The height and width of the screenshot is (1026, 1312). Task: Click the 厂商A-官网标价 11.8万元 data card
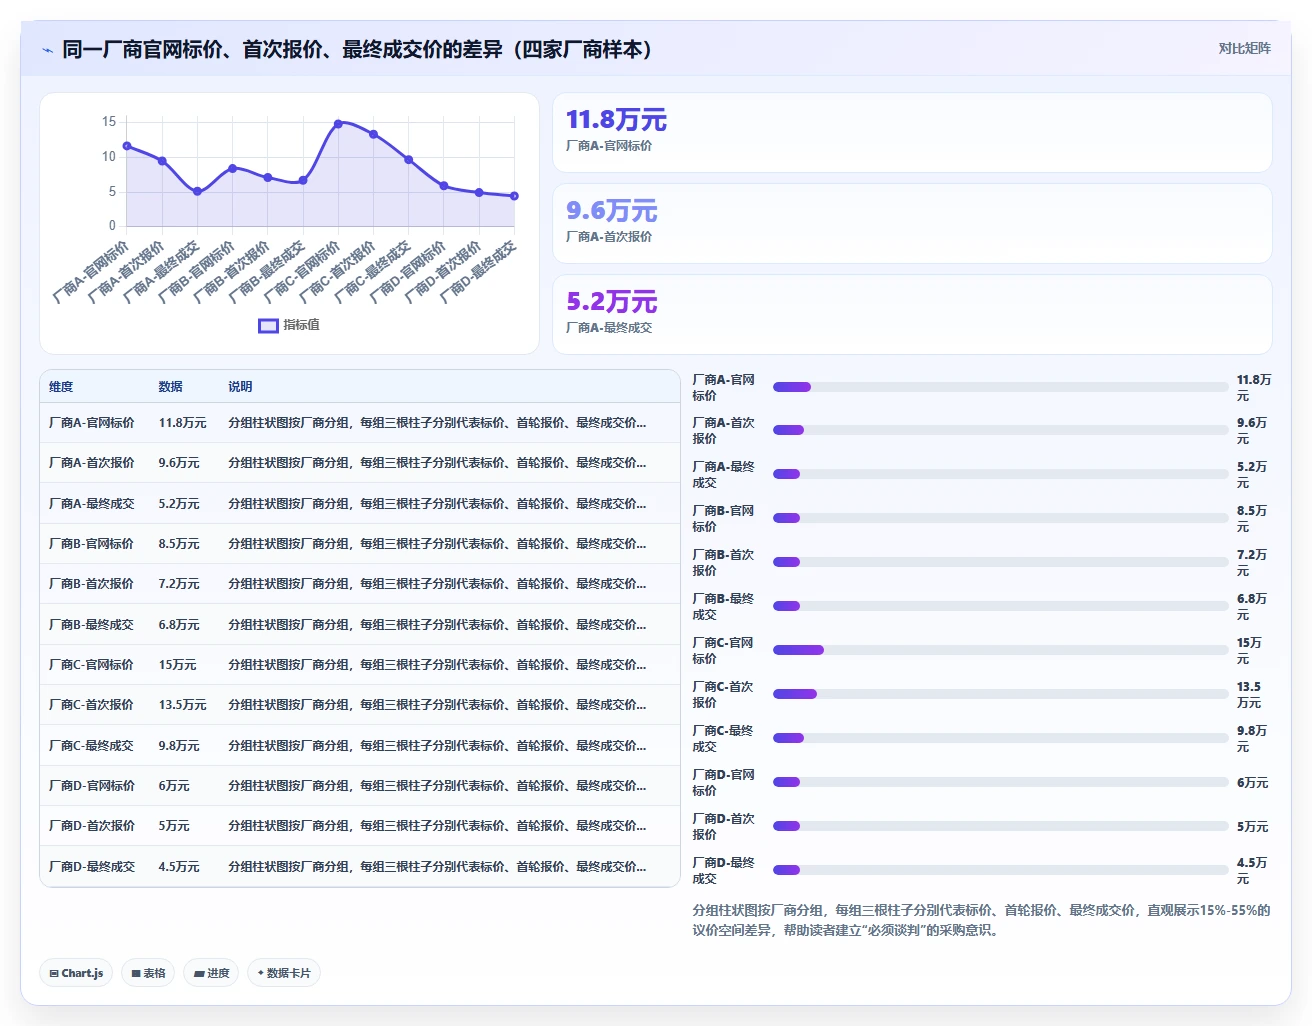click(x=912, y=133)
